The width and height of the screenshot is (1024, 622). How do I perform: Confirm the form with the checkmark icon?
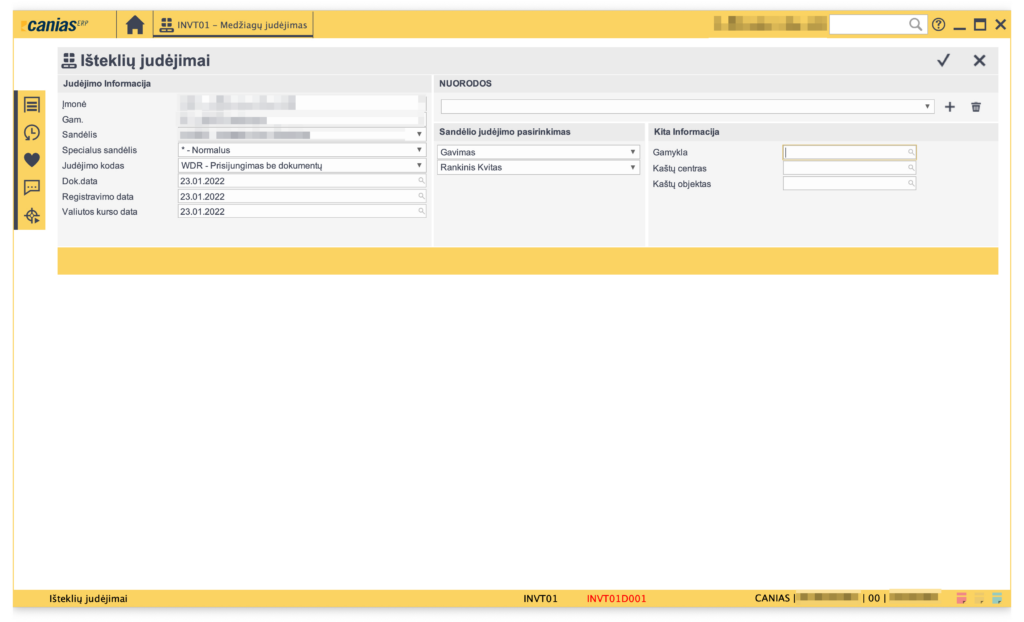(x=943, y=61)
